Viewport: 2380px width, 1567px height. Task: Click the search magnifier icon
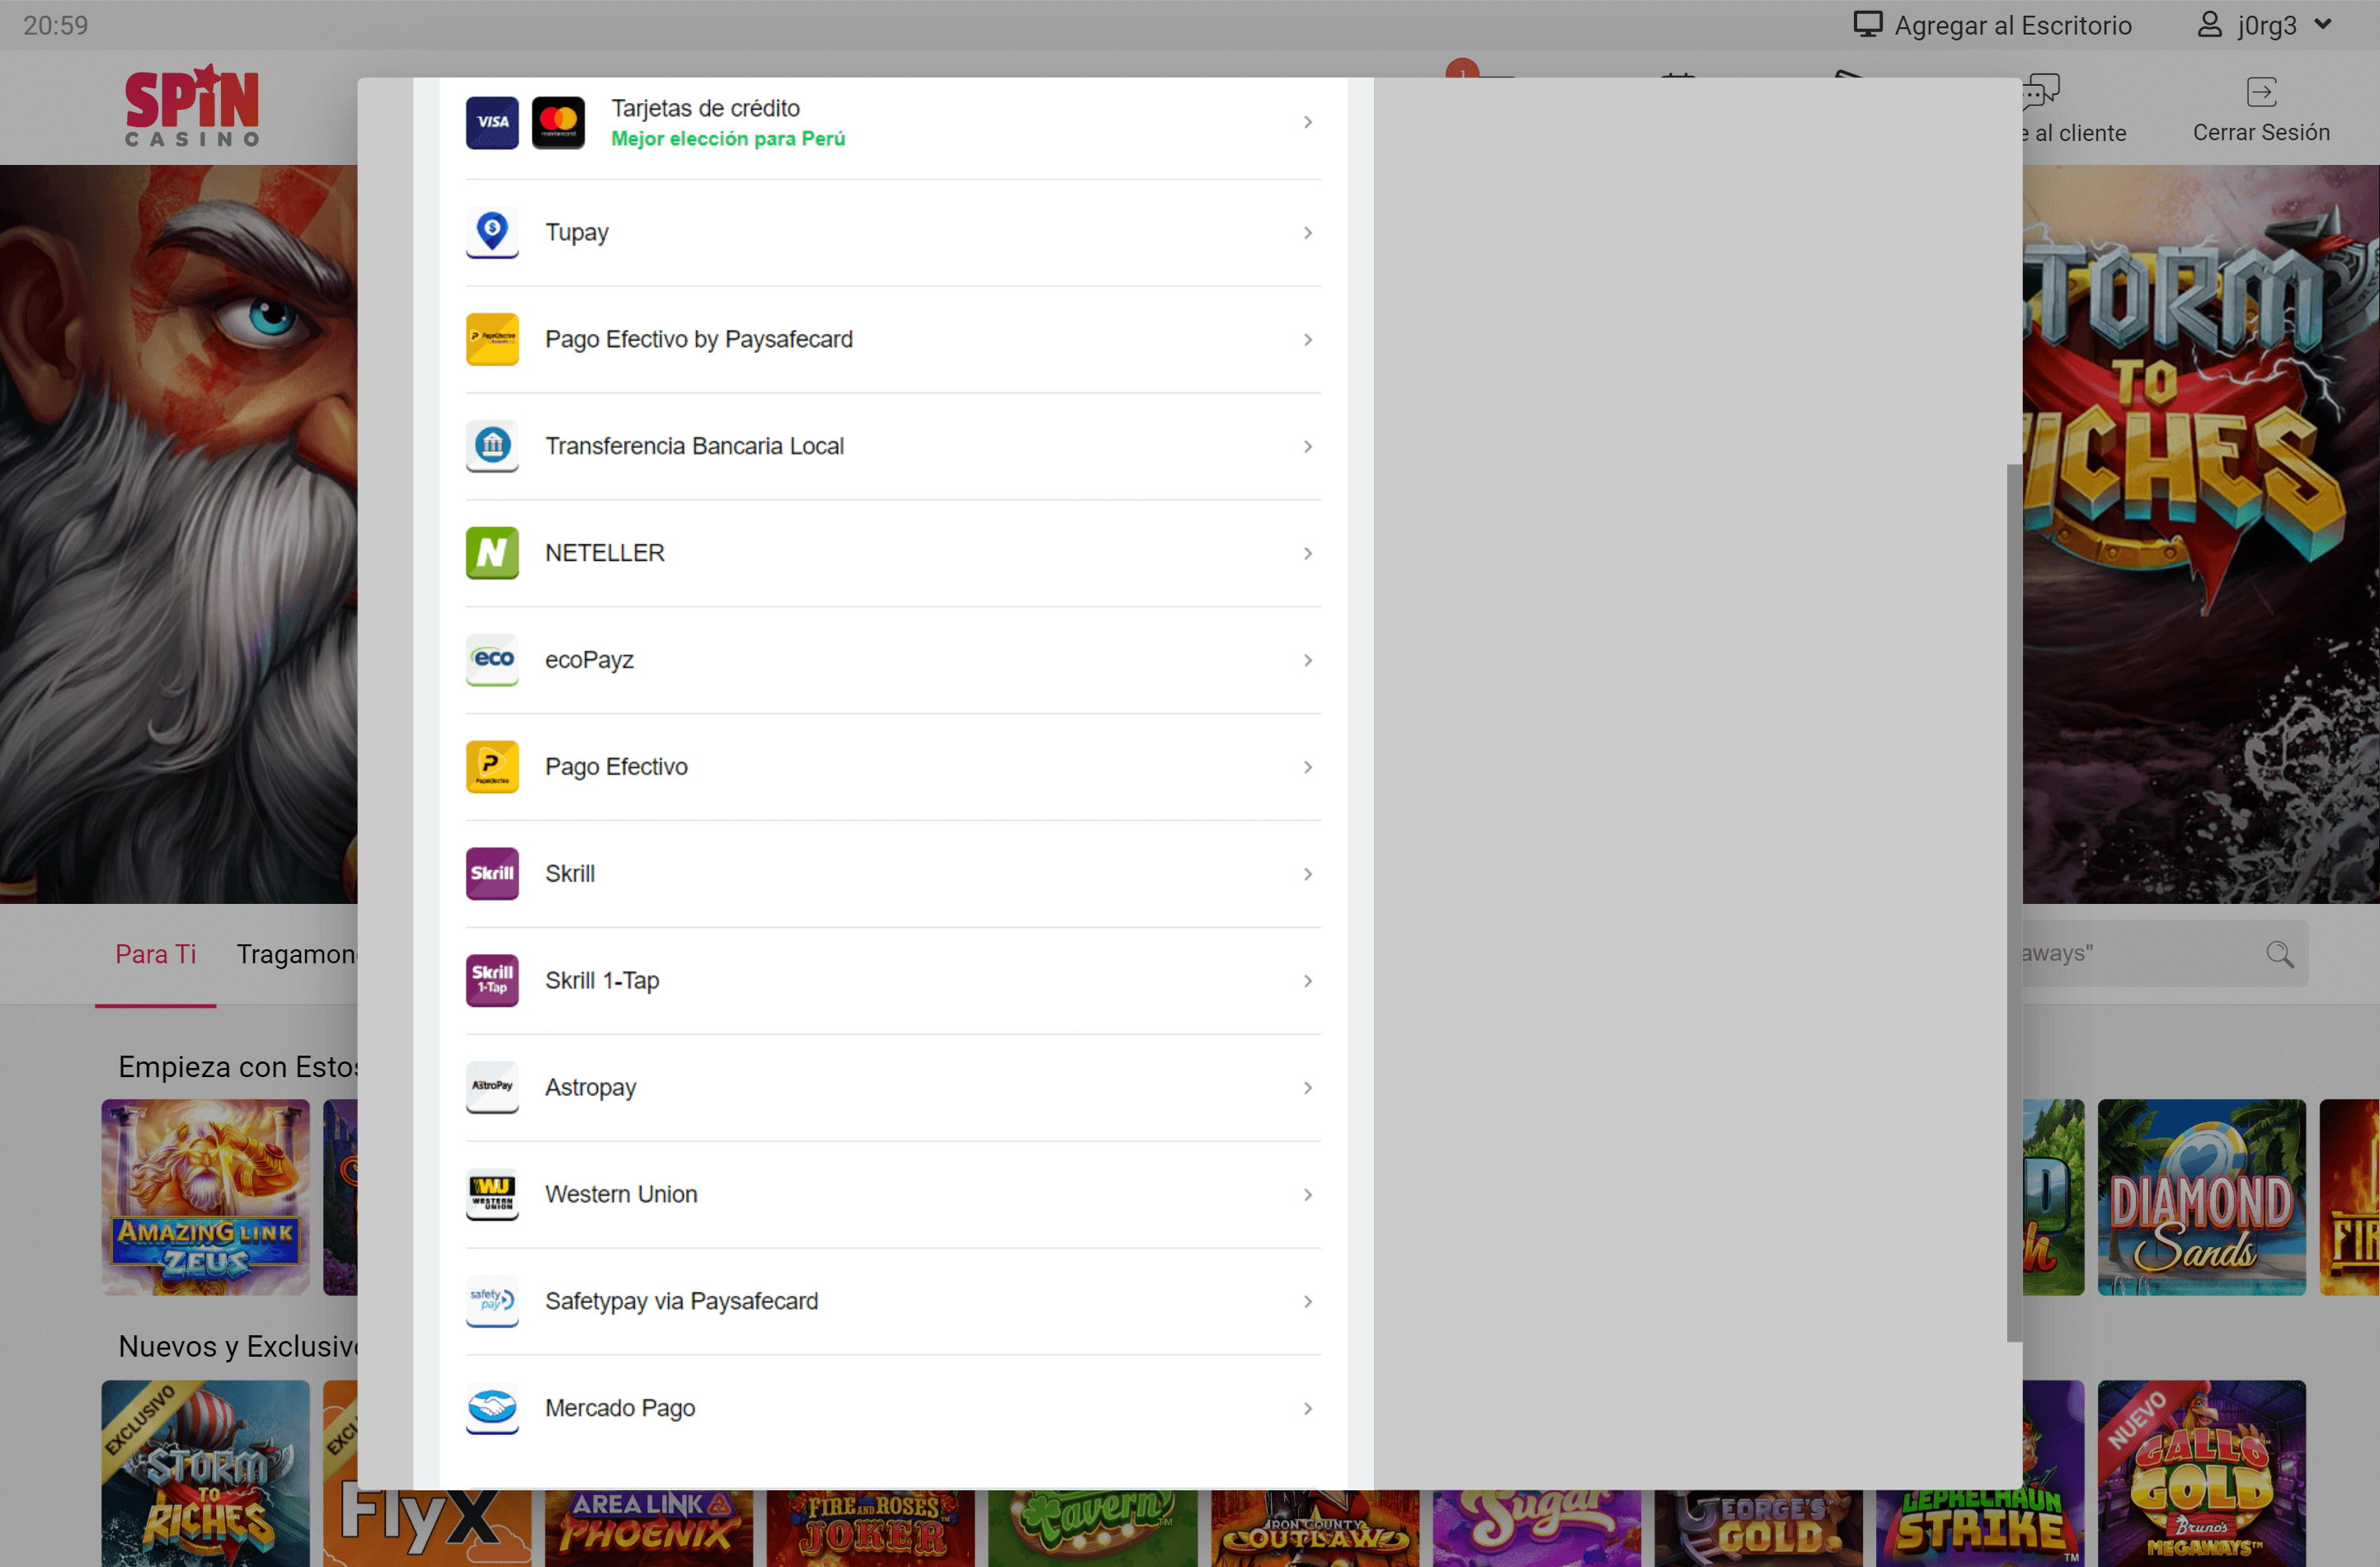coord(2279,954)
